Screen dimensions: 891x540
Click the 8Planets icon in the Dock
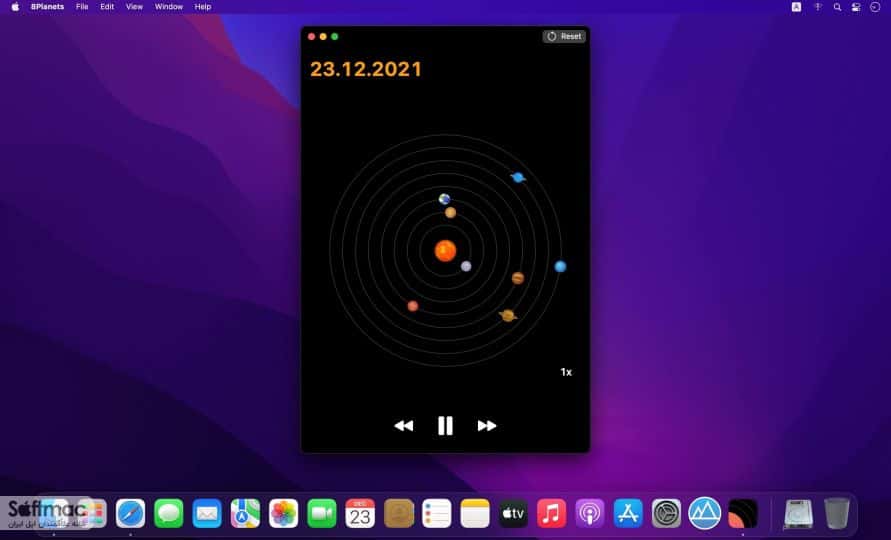(743, 513)
